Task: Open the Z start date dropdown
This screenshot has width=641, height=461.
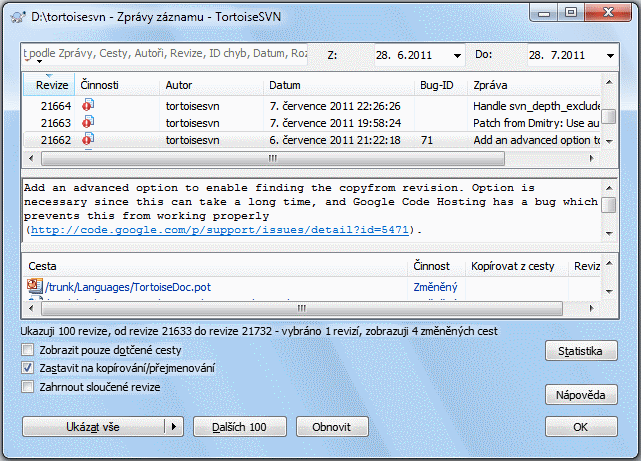Action: [x=457, y=56]
